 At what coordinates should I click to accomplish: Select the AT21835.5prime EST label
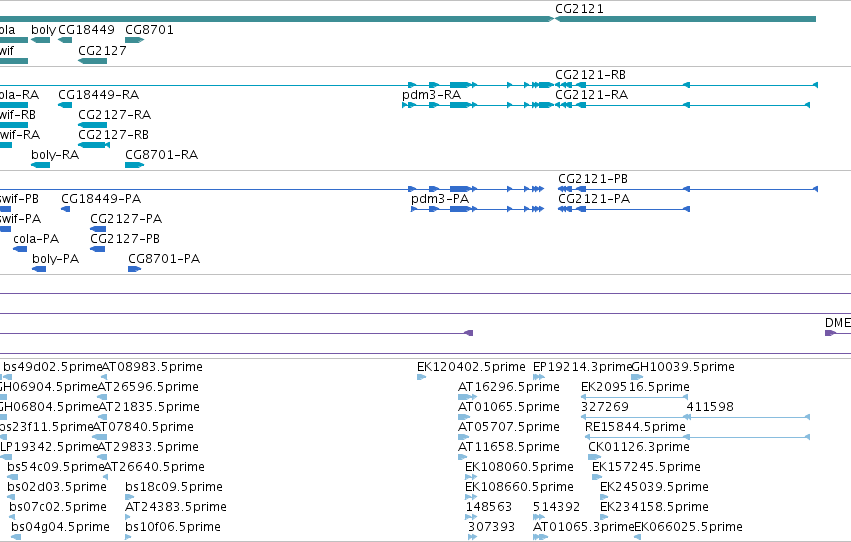tap(149, 407)
